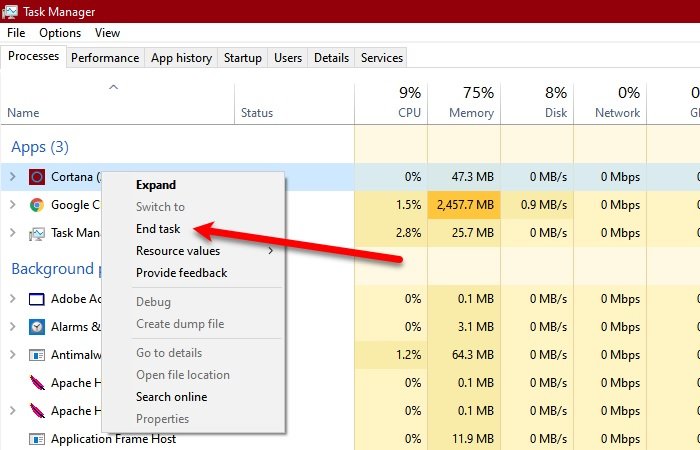The width and height of the screenshot is (700, 450).
Task: Click the 47.3 MB memory cell
Action: [x=464, y=177]
